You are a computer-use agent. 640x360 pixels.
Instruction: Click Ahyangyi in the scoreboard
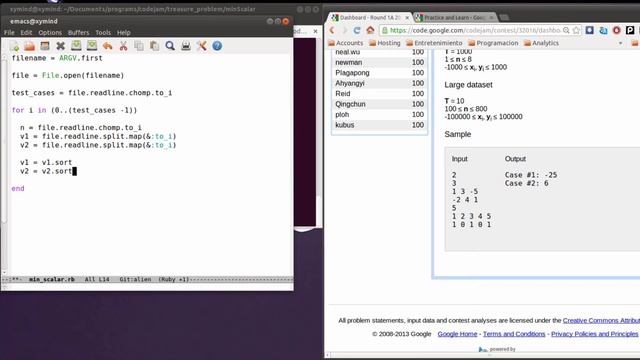[x=350, y=83]
